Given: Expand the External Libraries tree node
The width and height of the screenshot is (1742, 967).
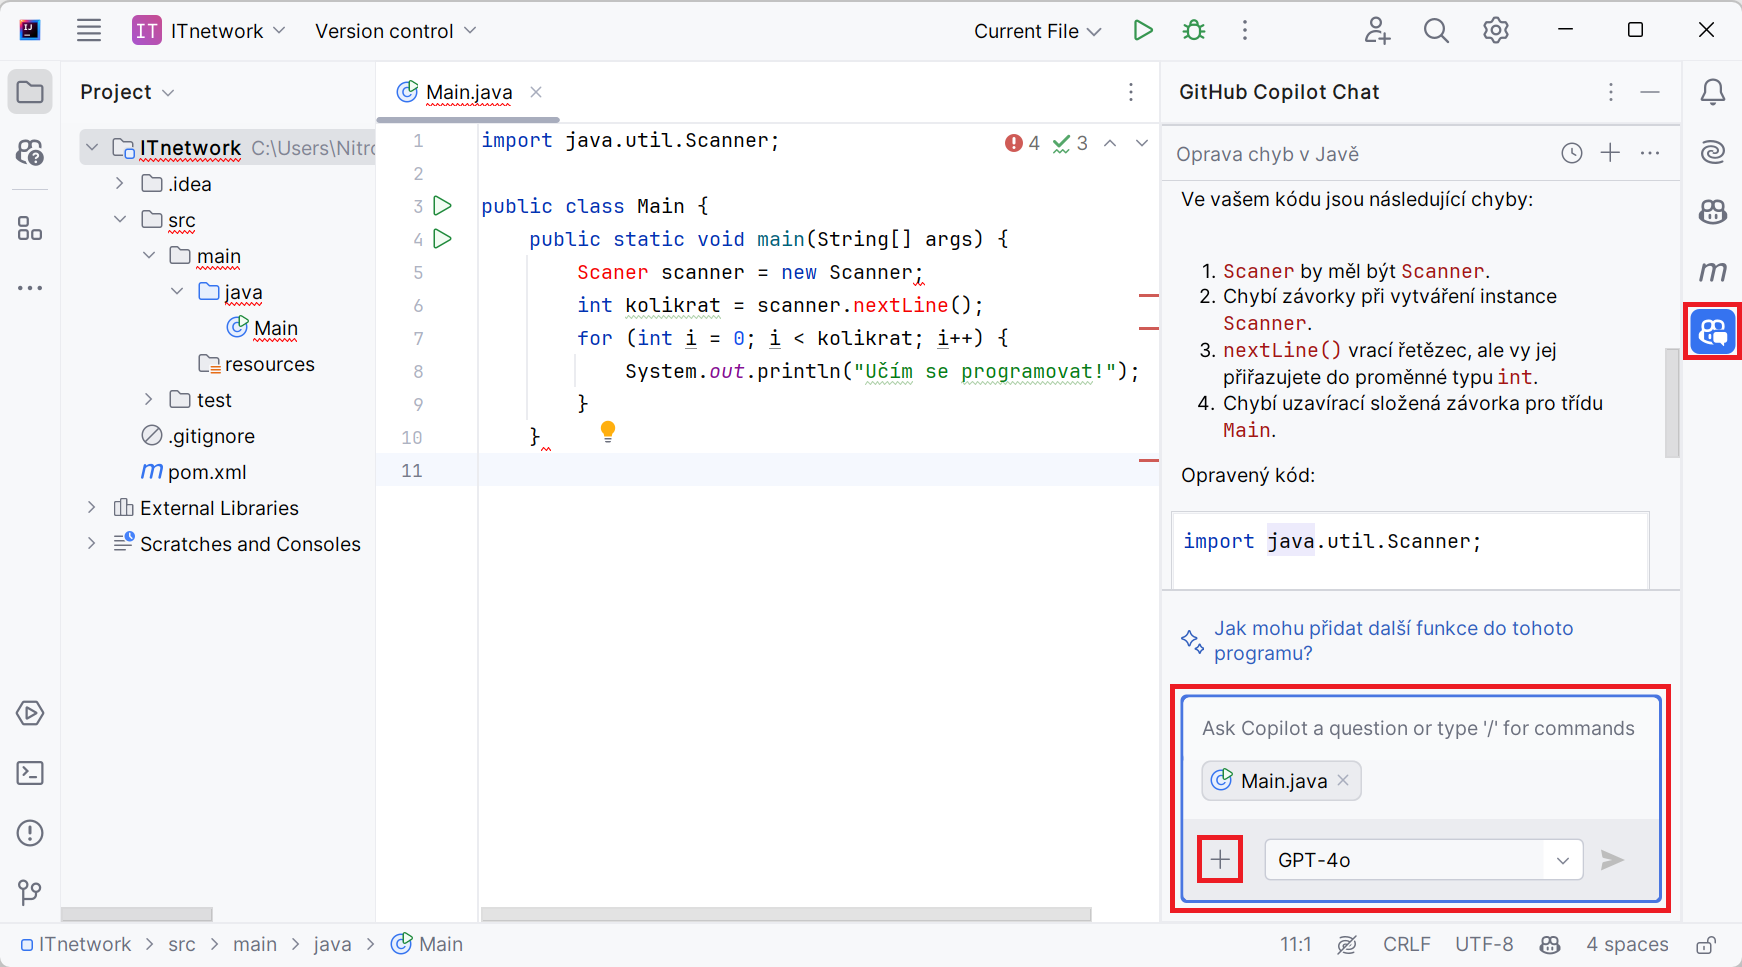Looking at the screenshot, I should tap(92, 508).
